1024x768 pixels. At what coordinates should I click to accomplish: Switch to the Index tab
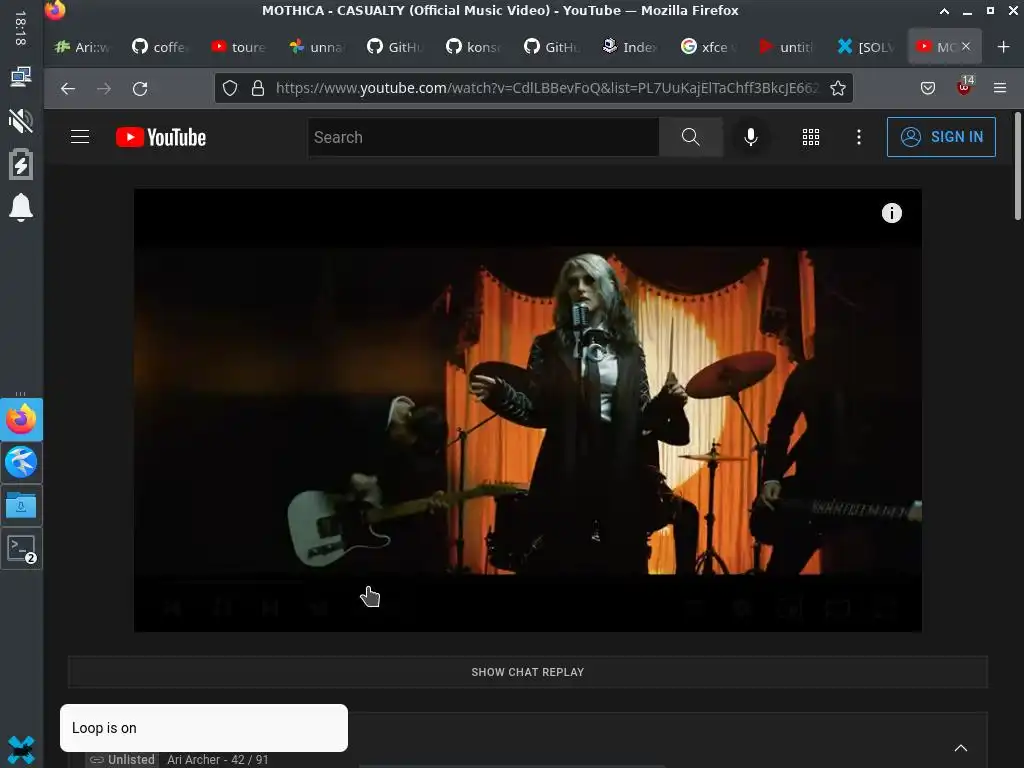631,46
